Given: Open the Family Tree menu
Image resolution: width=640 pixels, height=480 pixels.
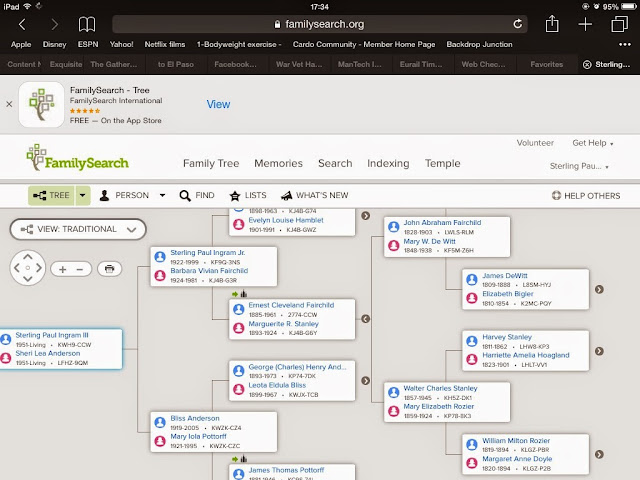Looking at the screenshot, I should (x=211, y=163).
